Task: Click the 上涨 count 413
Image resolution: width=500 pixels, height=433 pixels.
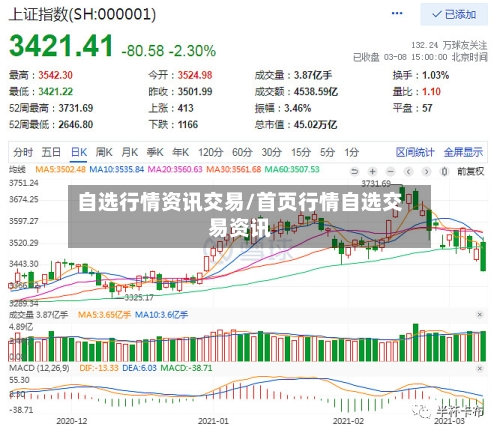Action: 185,108
